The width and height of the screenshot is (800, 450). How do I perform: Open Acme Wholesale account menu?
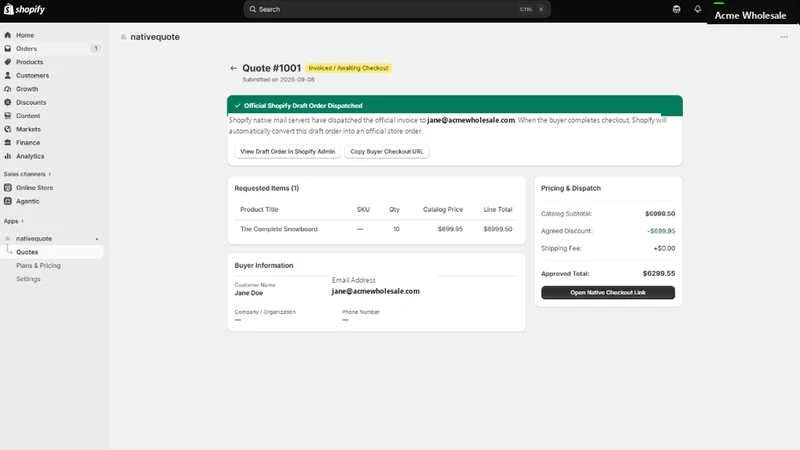click(x=750, y=15)
